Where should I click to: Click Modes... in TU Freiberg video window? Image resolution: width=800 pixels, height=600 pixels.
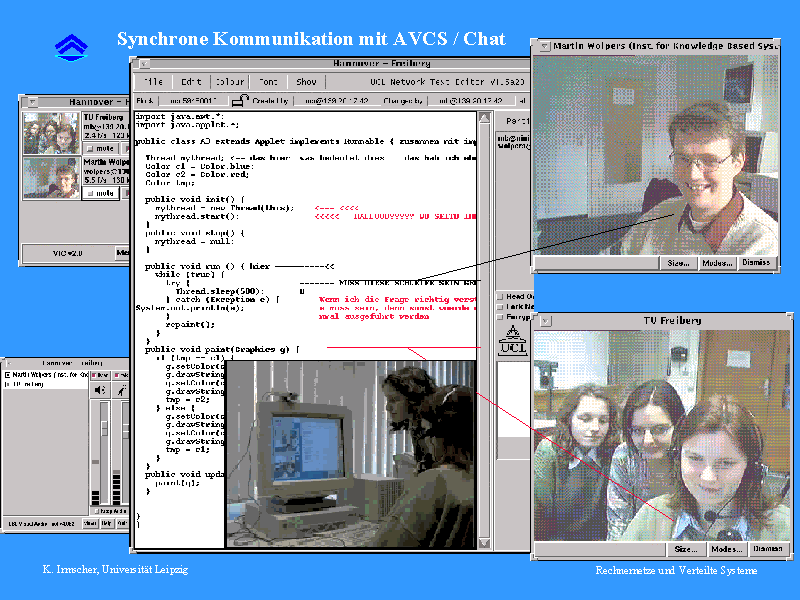tap(727, 549)
